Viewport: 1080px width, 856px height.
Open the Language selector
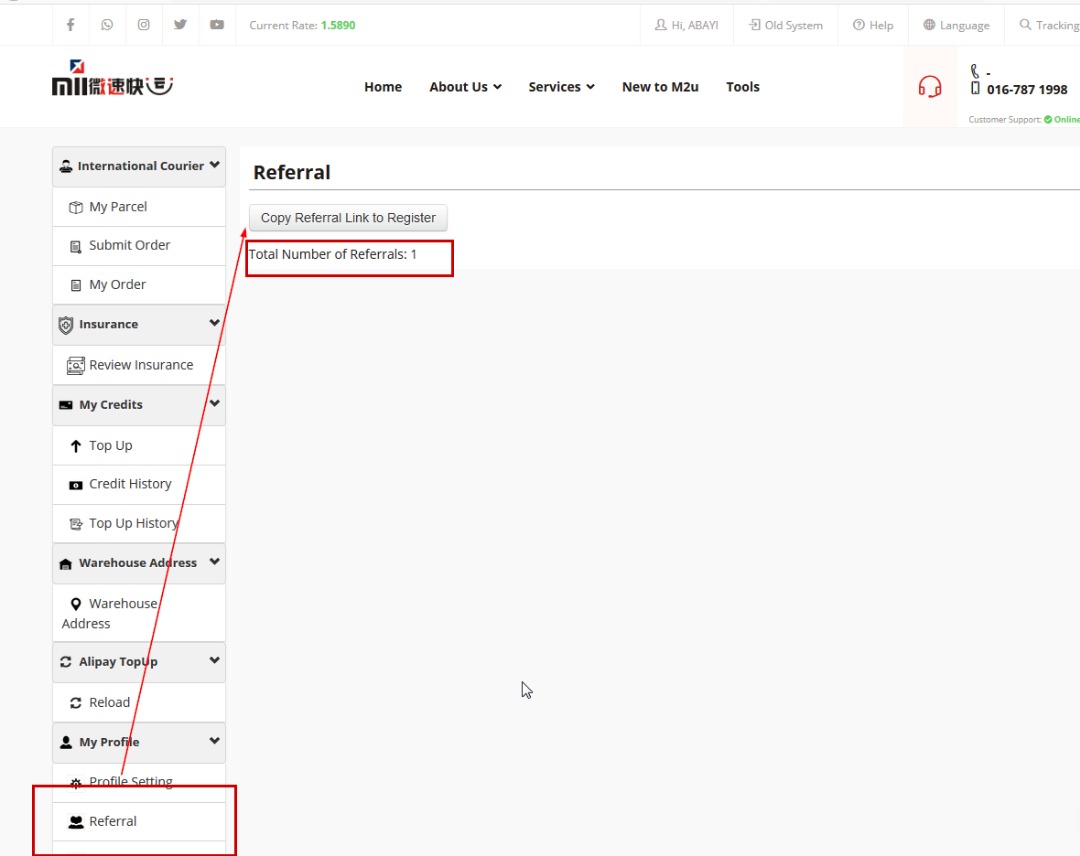click(x=956, y=25)
